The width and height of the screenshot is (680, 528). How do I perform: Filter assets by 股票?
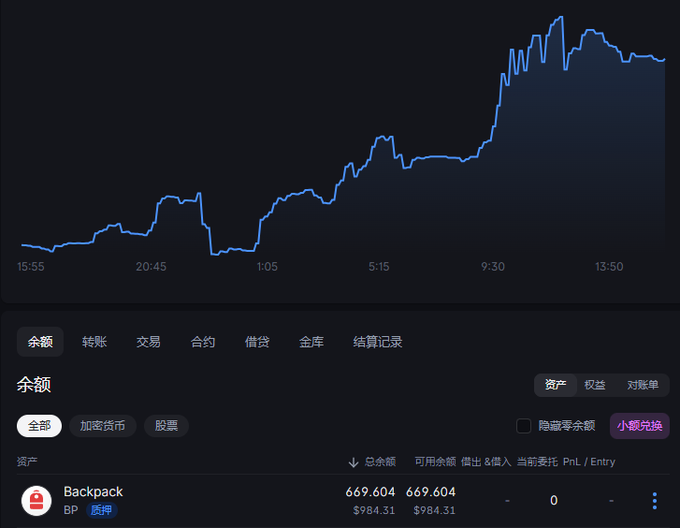pyautogui.click(x=167, y=426)
